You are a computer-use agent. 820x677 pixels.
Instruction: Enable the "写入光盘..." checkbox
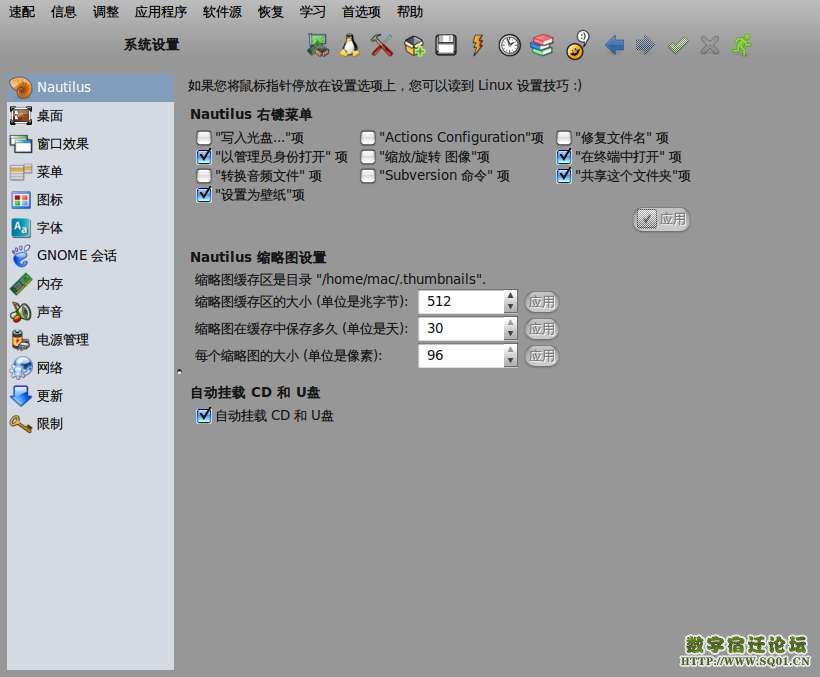pyautogui.click(x=203, y=138)
